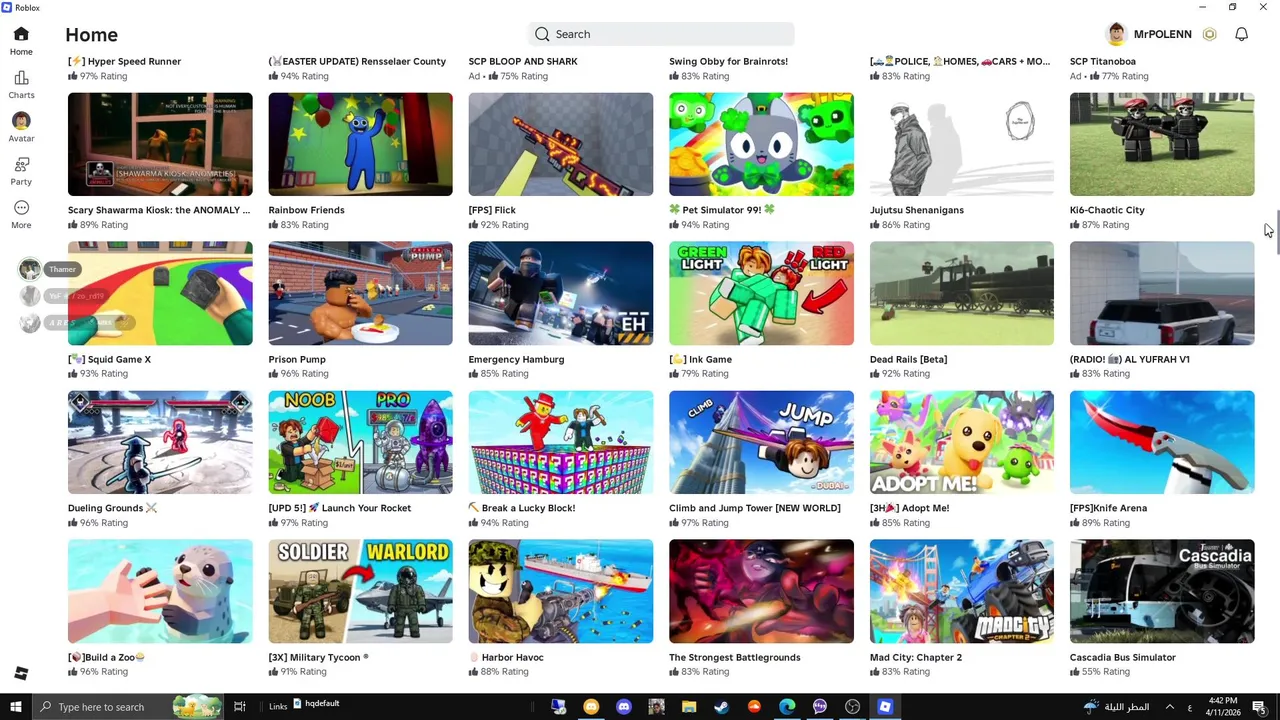Viewport: 1280px width, 720px height.
Task: Open Ki6-Chaotic City thumbnail
Action: point(1162,144)
